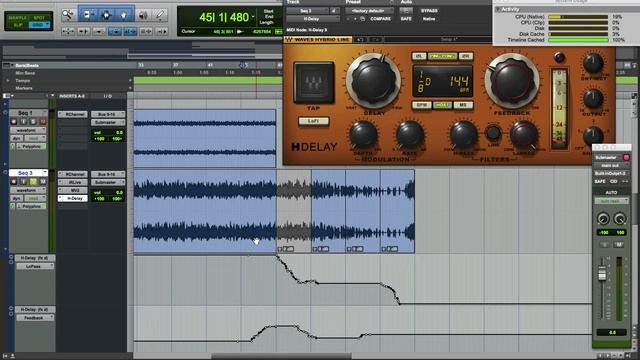
Task: Switch delay sync to HOST
Action: click(x=442, y=105)
